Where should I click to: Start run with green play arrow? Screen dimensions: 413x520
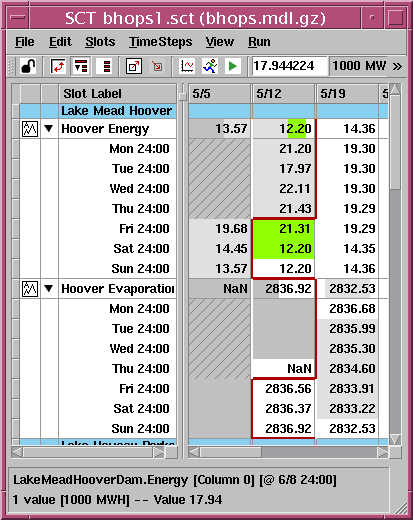click(x=233, y=66)
